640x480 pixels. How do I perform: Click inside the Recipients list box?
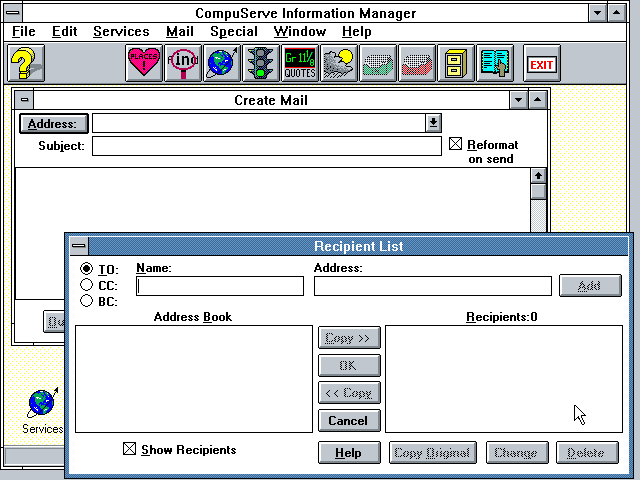pos(504,379)
